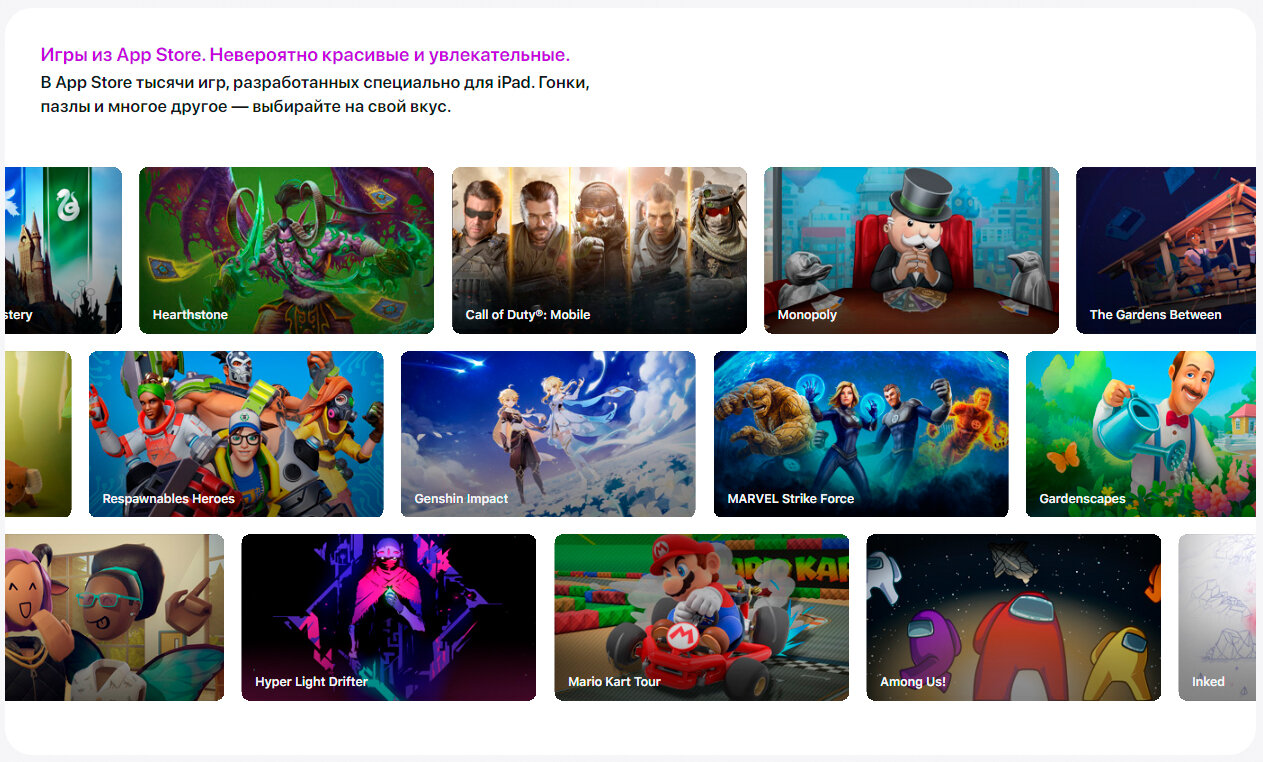Click The Gardens Between game tile
Viewport: 1263px width, 762px height.
click(x=1165, y=250)
